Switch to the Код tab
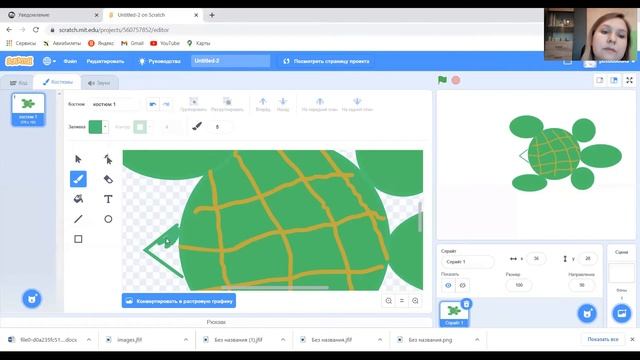Viewport: 640px width, 360px height. coord(19,83)
